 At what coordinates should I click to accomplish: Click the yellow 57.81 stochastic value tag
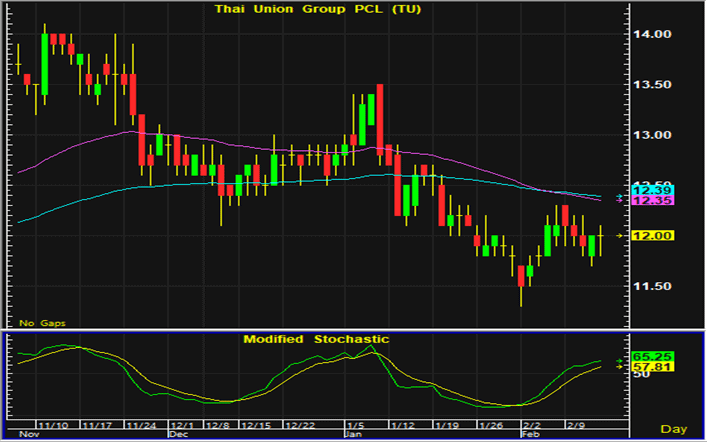[x=653, y=367]
